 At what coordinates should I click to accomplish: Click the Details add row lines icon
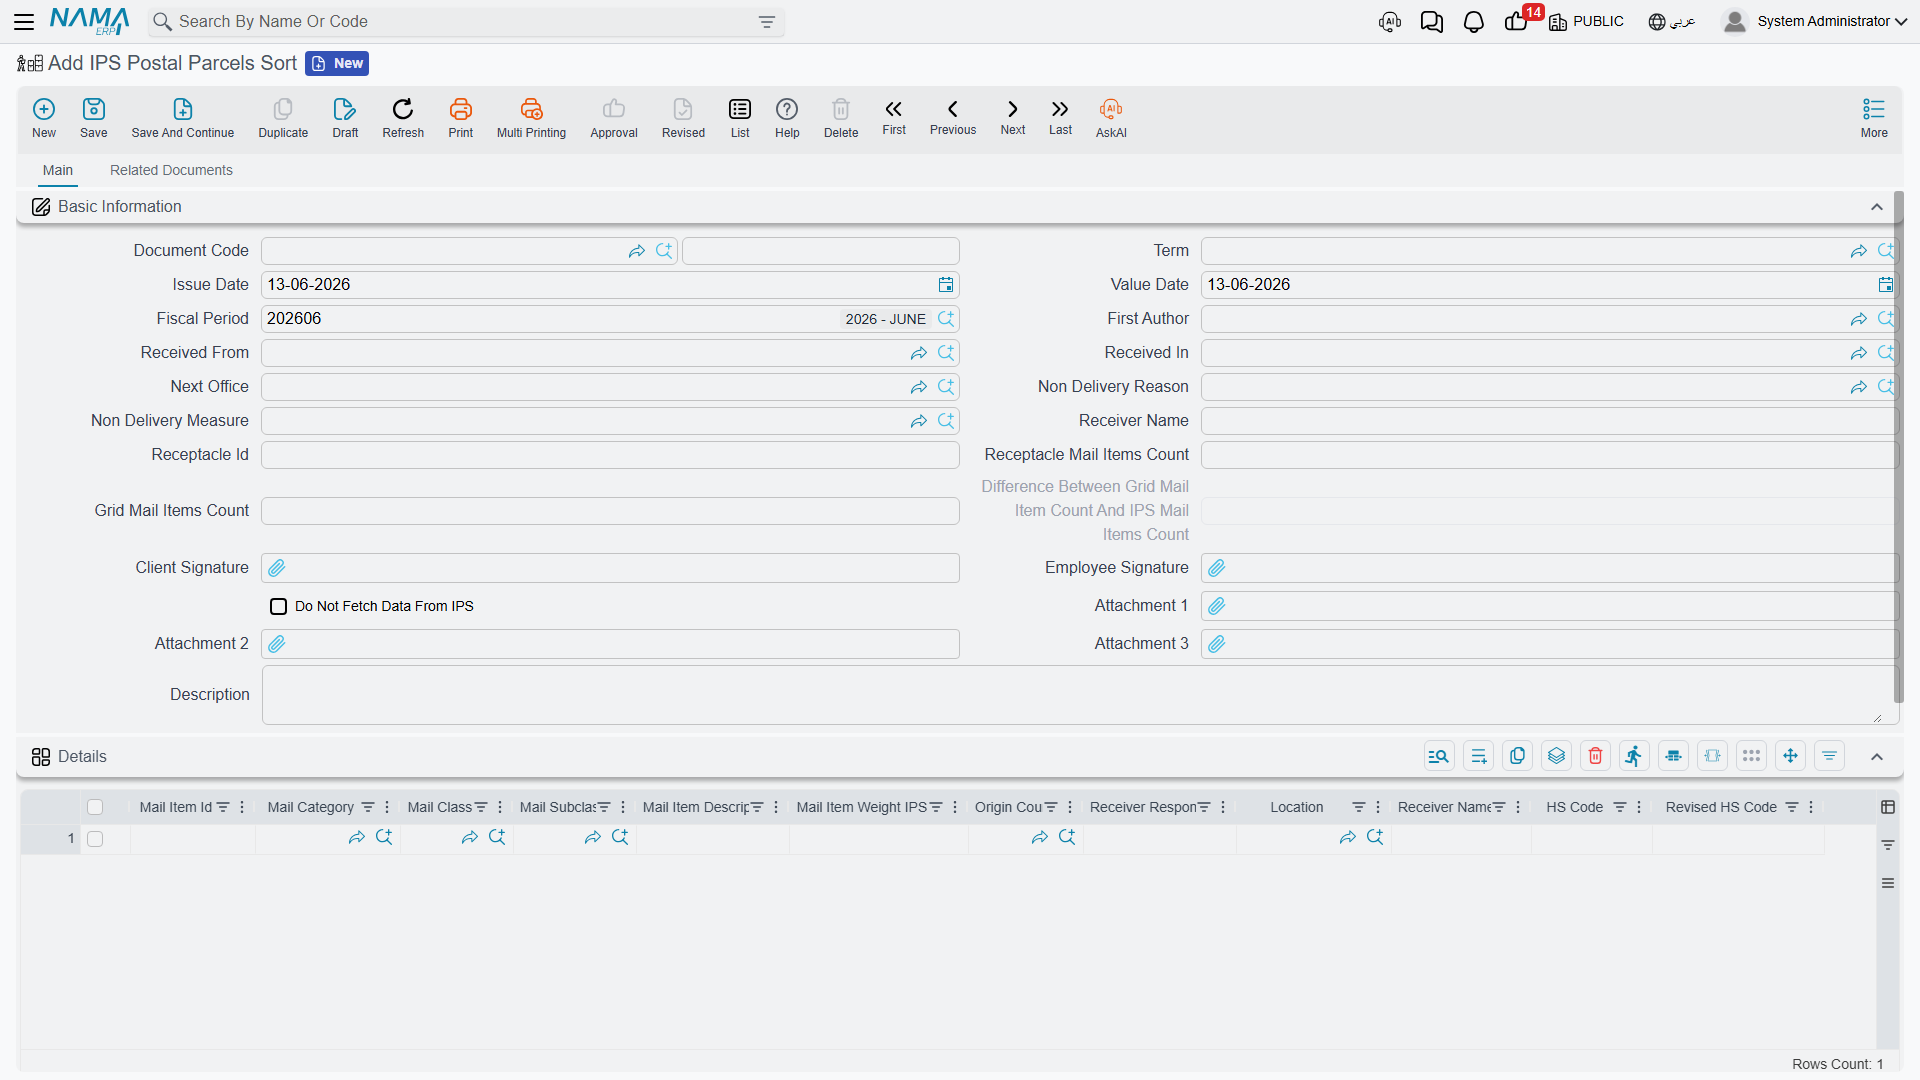(1478, 756)
